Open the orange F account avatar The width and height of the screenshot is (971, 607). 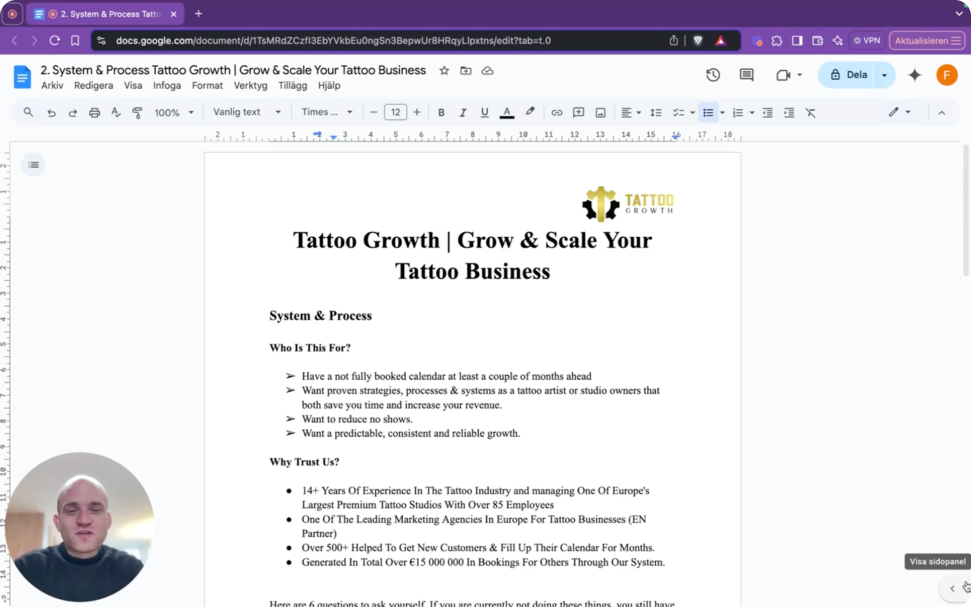coord(946,75)
